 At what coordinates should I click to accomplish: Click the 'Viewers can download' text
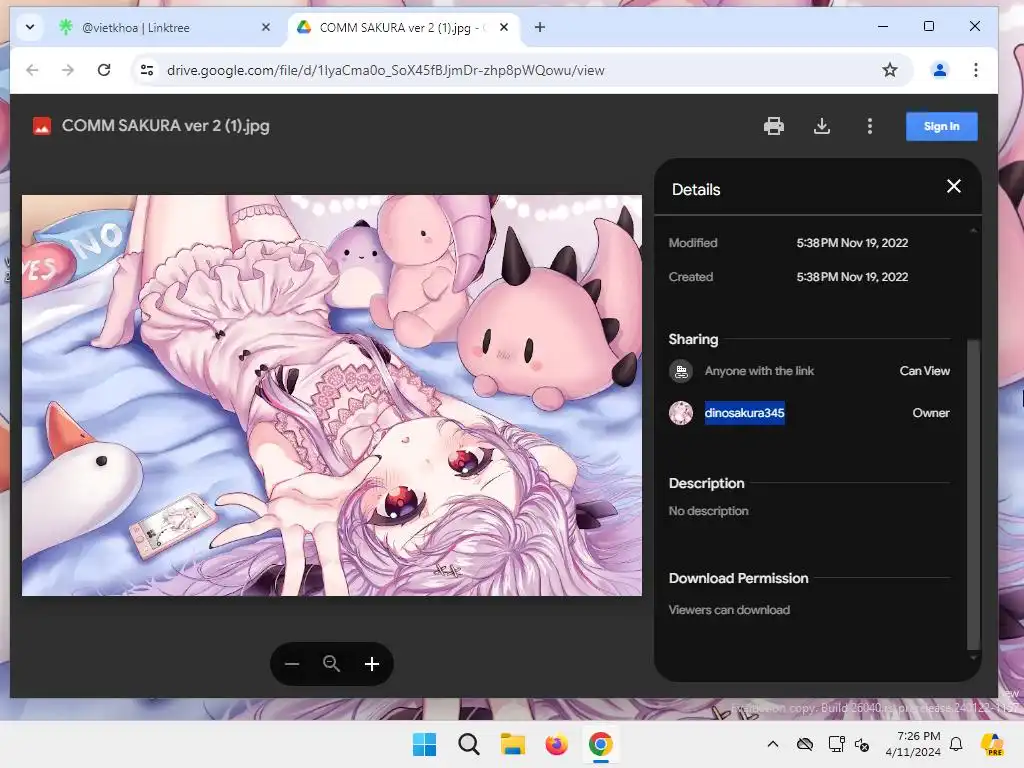click(x=729, y=610)
